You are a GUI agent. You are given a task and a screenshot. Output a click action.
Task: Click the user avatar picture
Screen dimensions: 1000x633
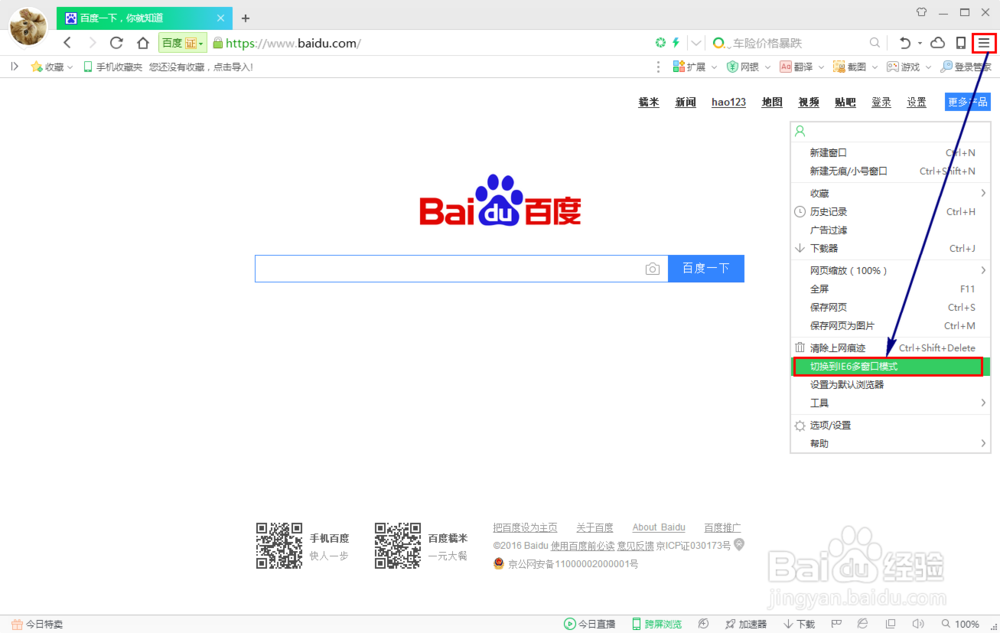(x=28, y=26)
